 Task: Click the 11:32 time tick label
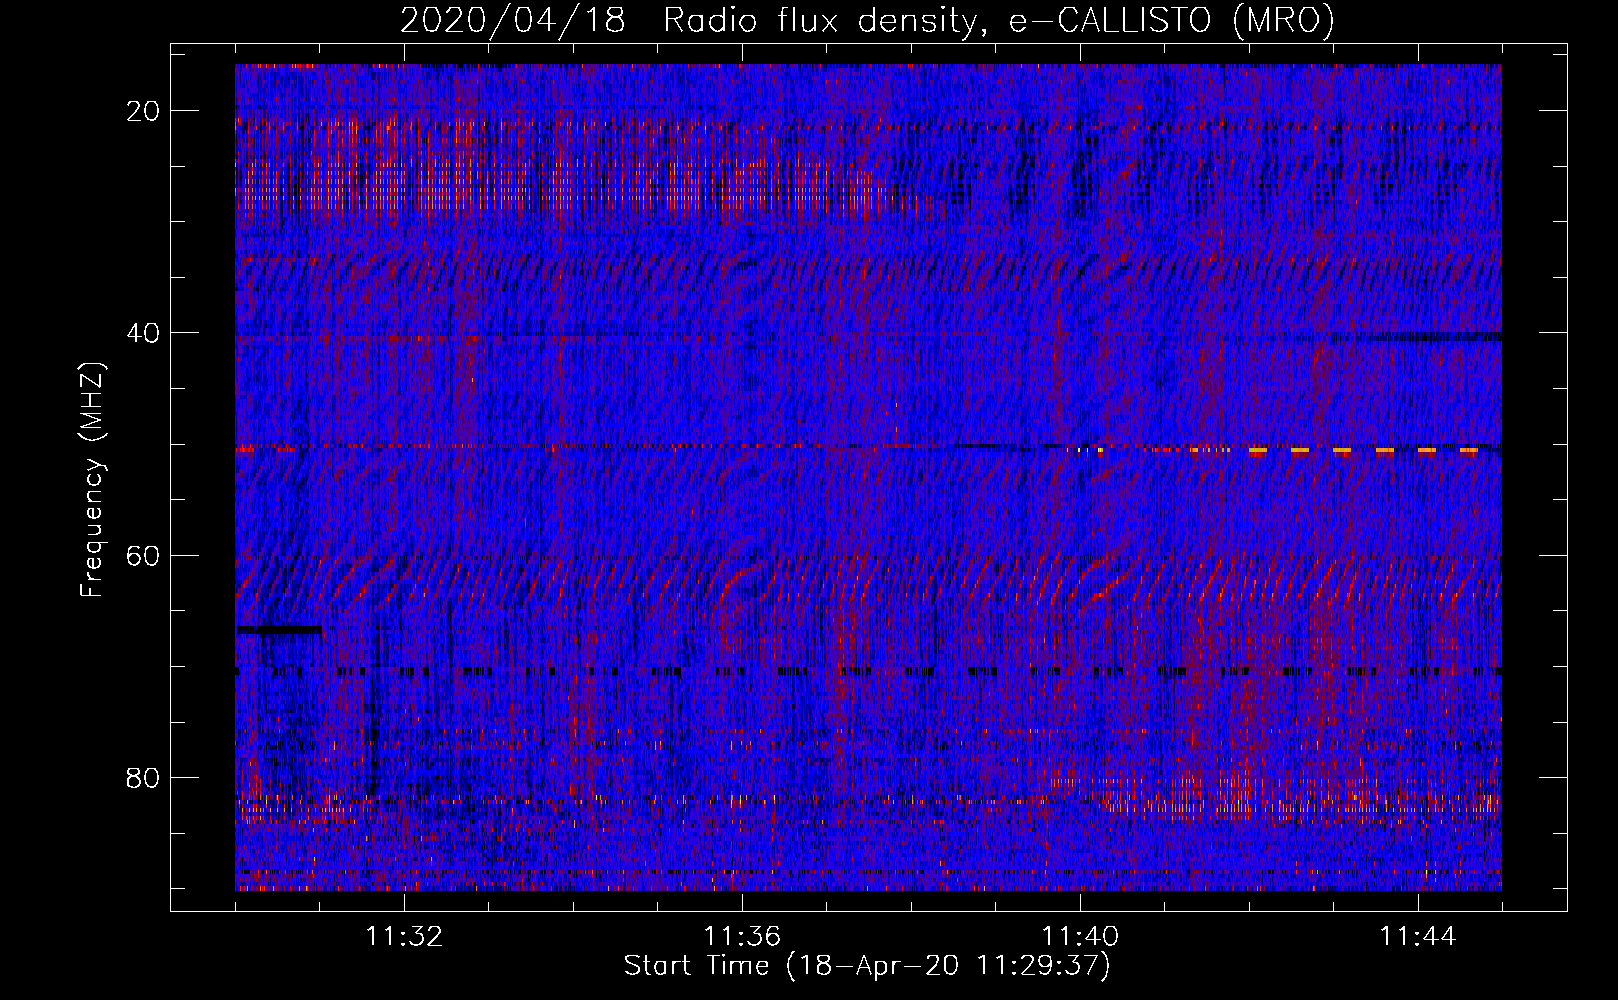click(404, 937)
